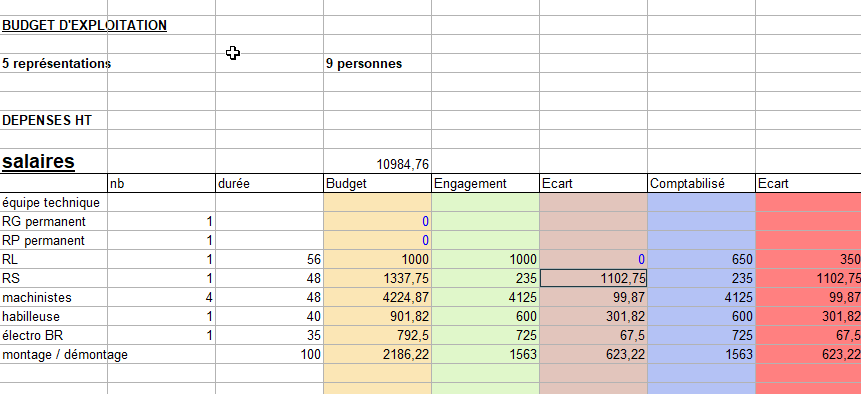Click the RL Ecart cell showing blue 0
Screen dimensions: 861x394
593,260
